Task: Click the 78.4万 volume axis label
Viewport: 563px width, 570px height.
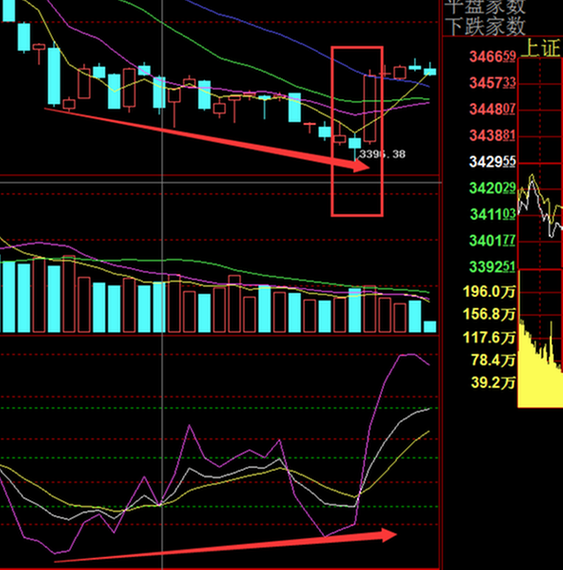Action: (493, 360)
